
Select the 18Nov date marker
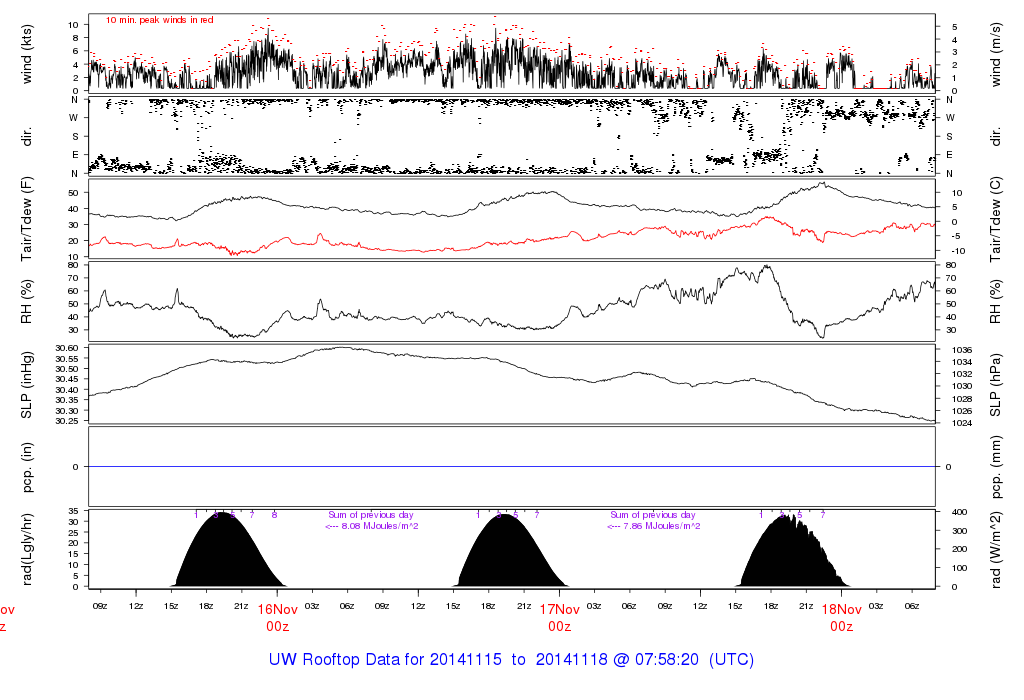[841, 609]
